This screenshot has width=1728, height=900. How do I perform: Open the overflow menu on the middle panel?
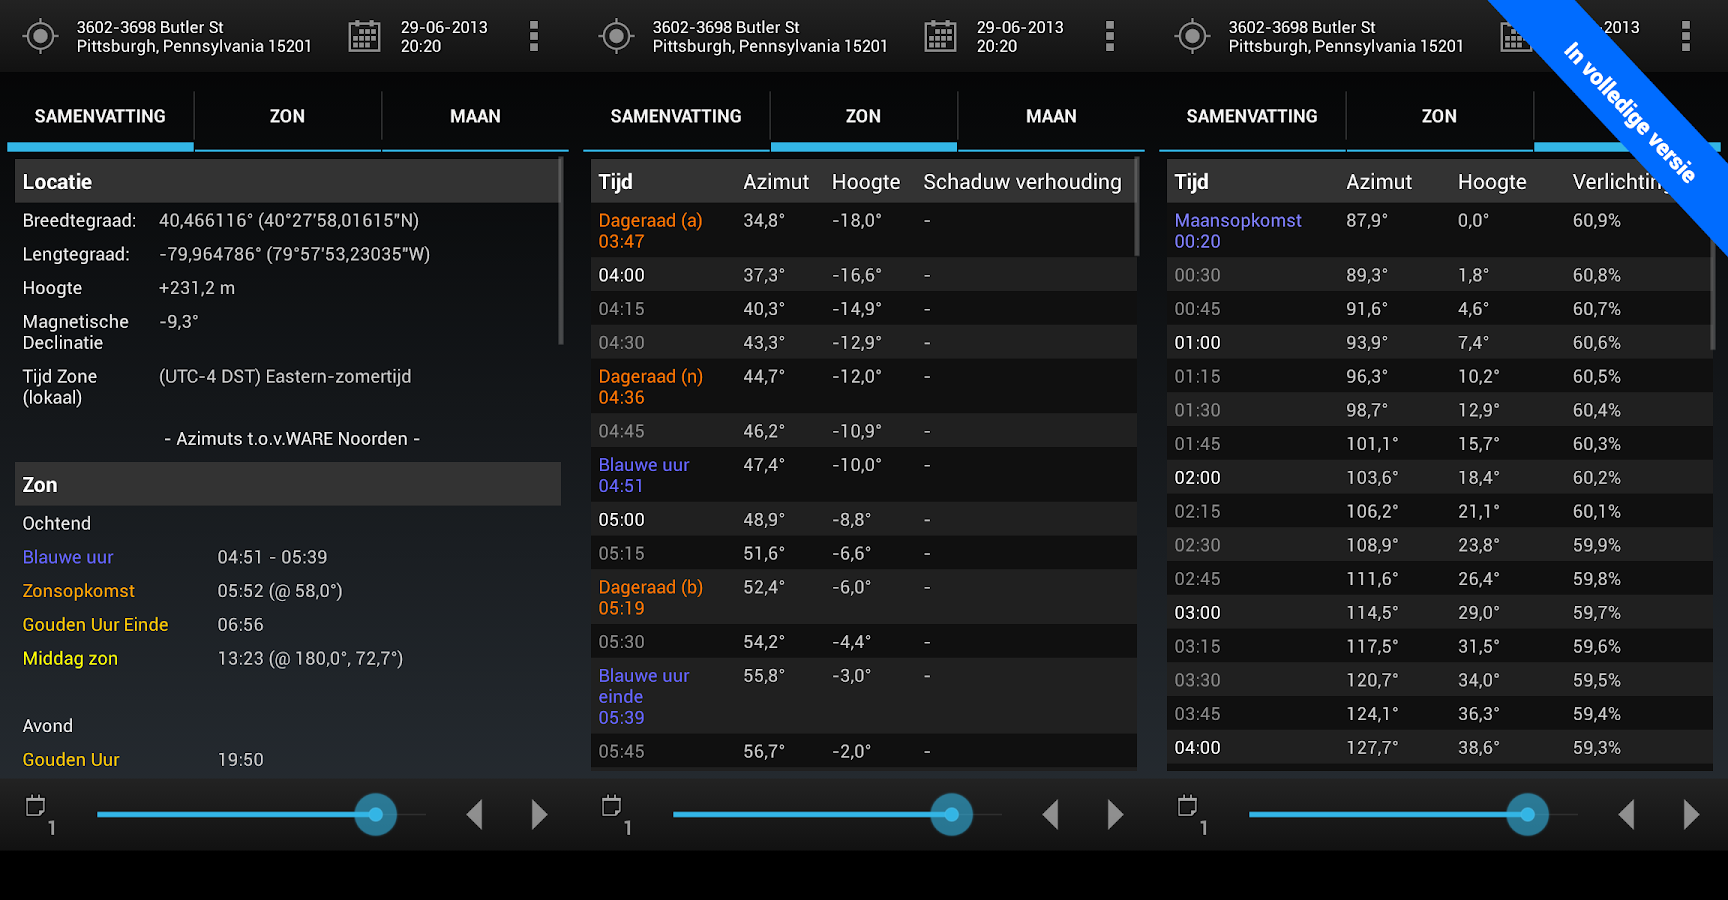[1110, 36]
